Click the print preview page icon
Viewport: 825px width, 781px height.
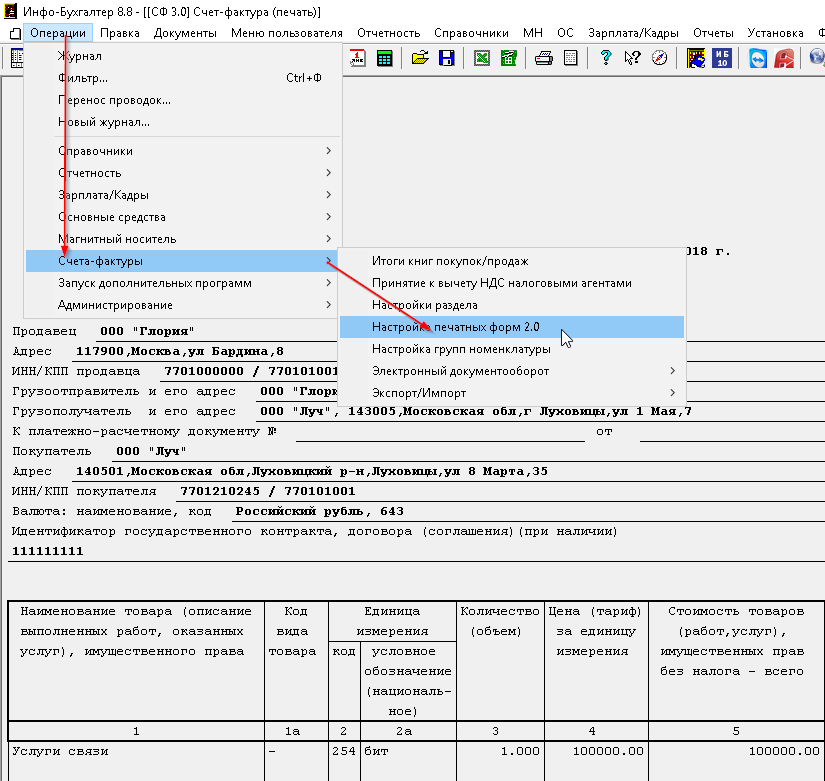coord(570,58)
